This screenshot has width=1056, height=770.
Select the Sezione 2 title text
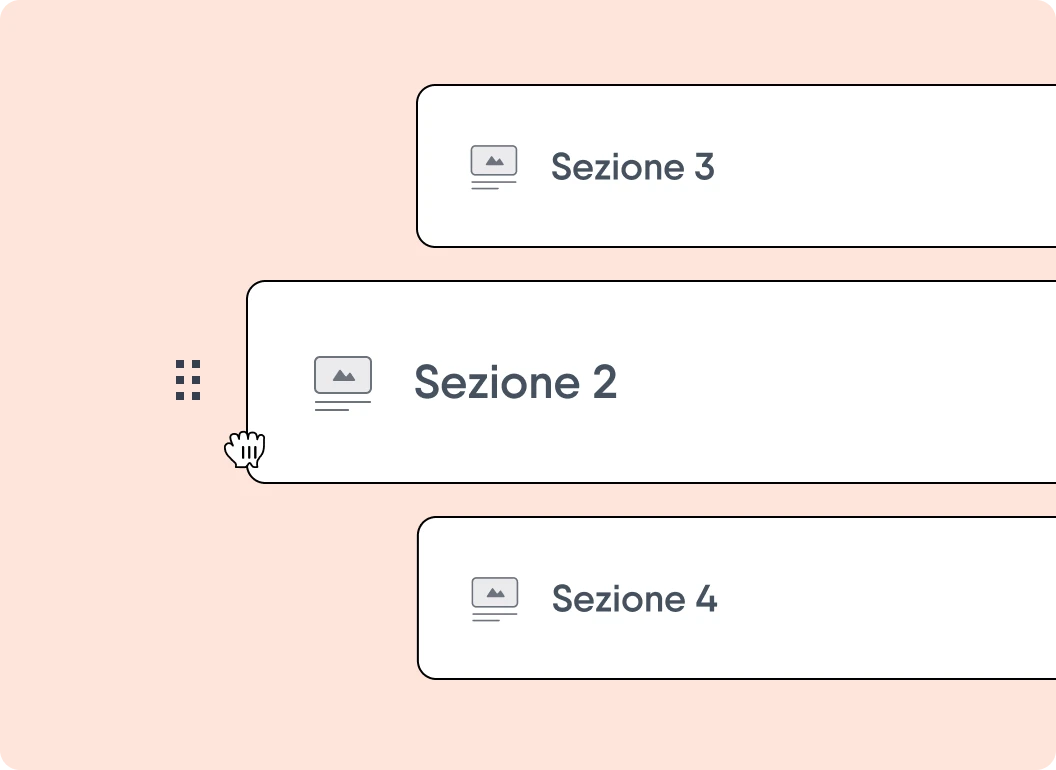click(515, 382)
